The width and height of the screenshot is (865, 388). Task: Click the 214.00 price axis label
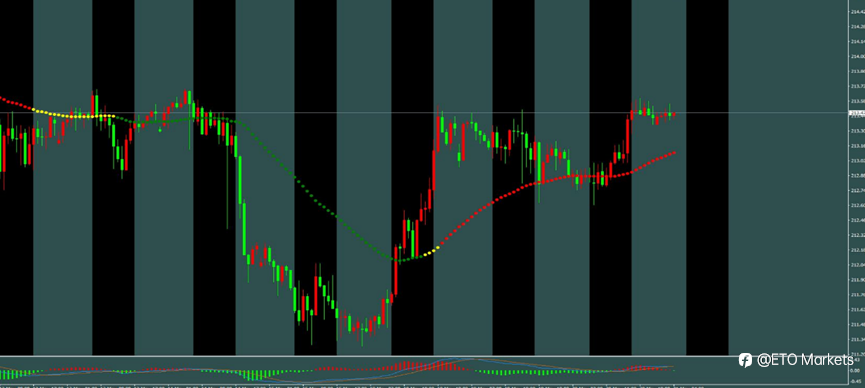857,56
